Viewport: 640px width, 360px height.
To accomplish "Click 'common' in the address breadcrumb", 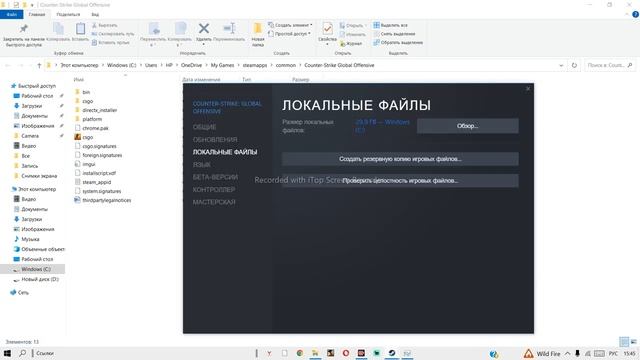I will coord(285,65).
